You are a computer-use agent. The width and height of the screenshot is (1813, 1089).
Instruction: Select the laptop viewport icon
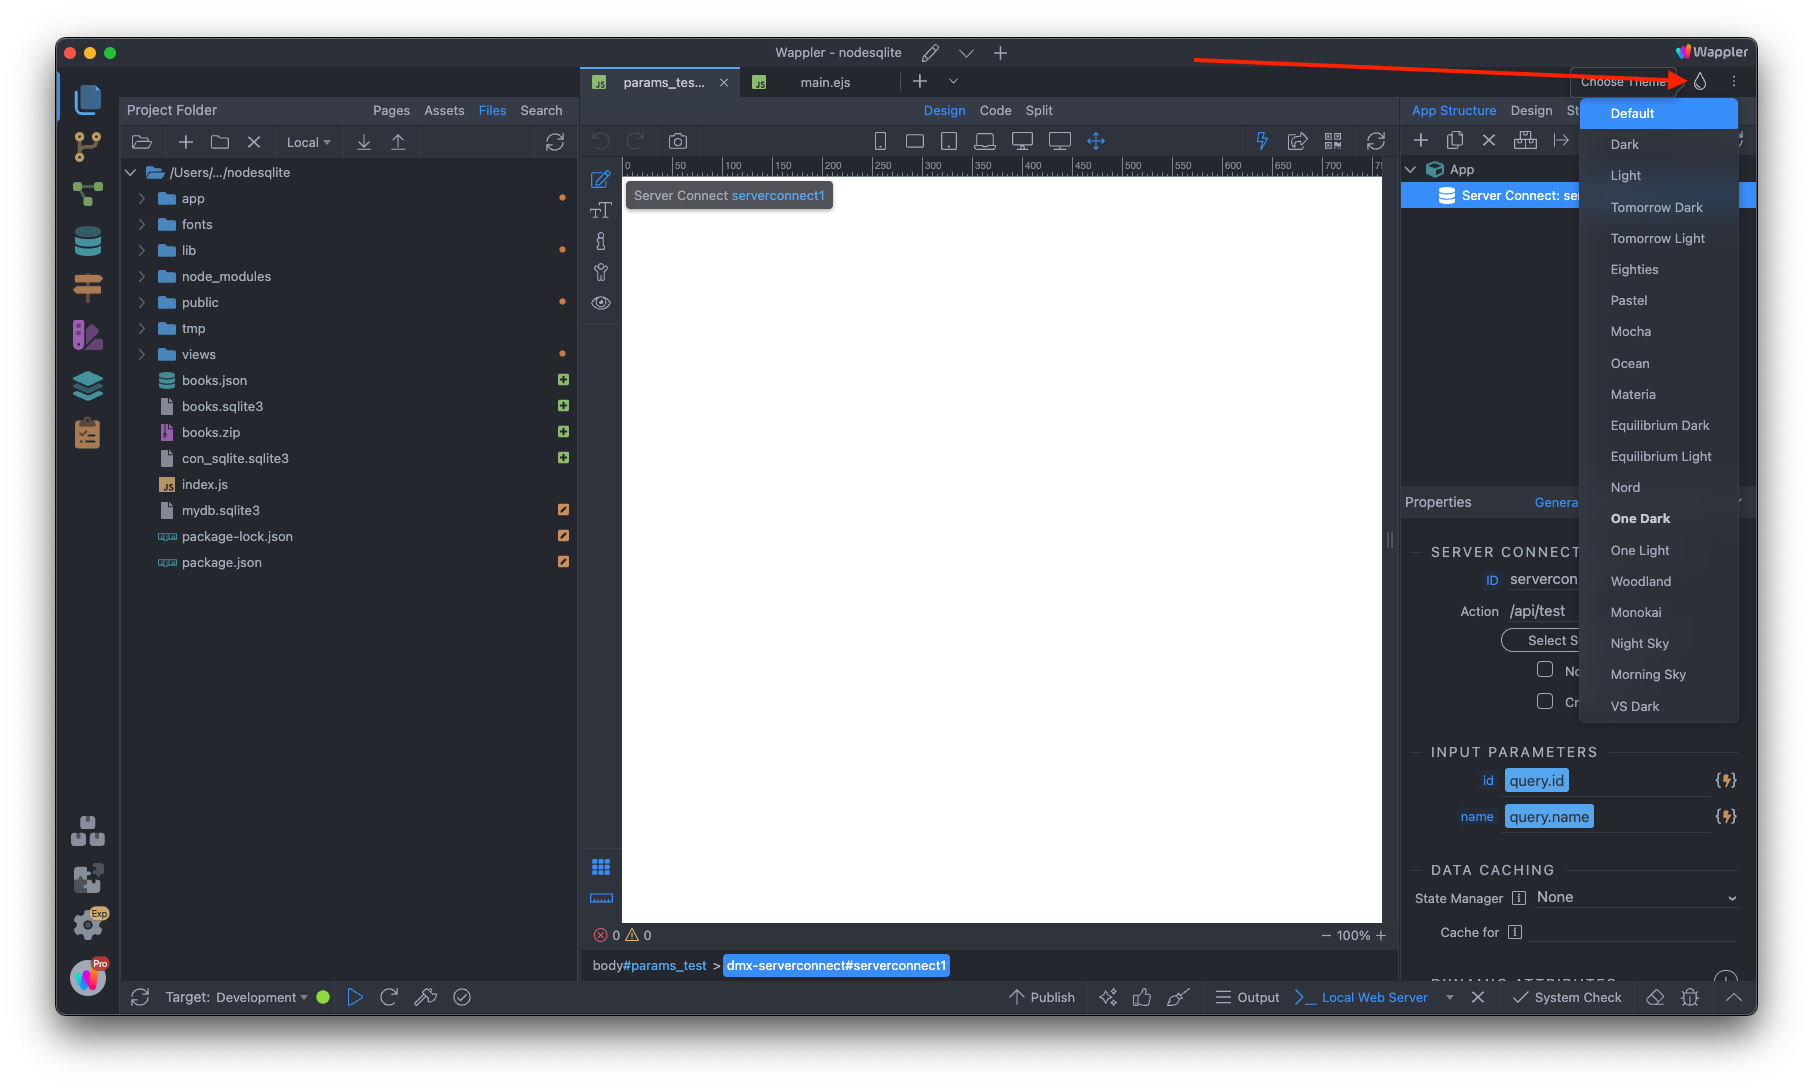pos(985,141)
